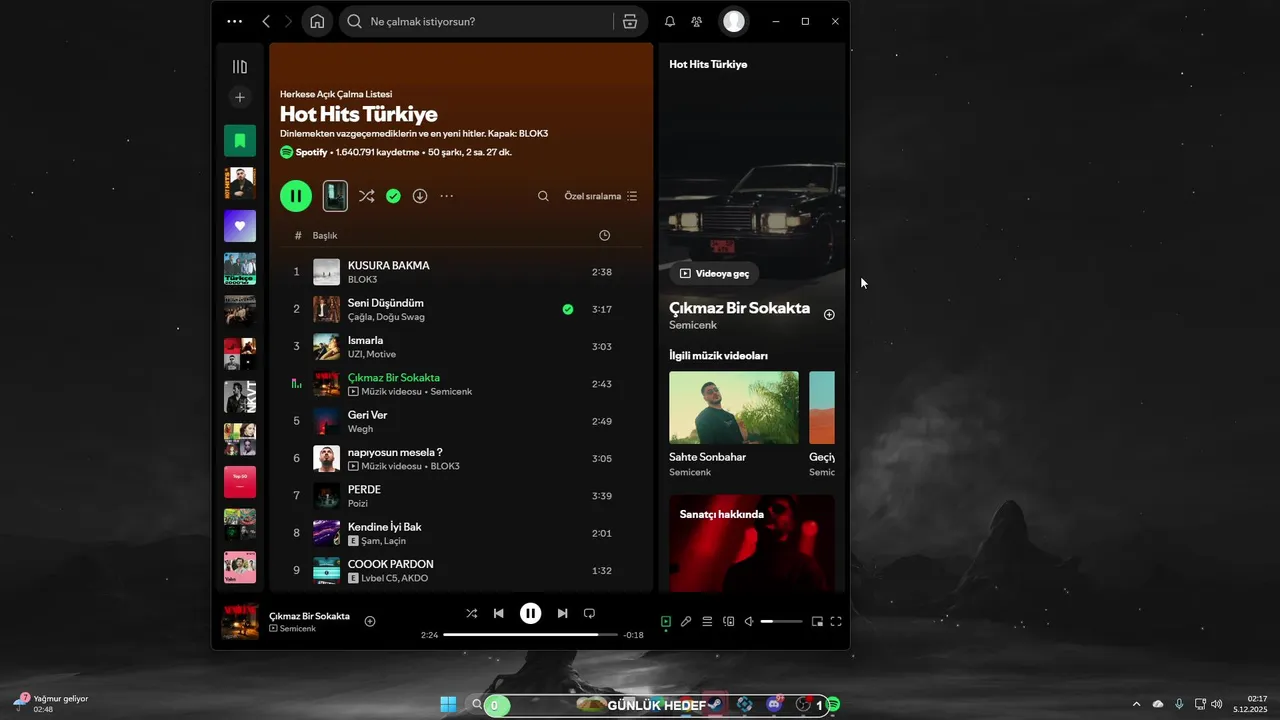The width and height of the screenshot is (1280, 720).
Task: Open the 'Özel sıralama' sort dropdown
Action: coord(601,196)
